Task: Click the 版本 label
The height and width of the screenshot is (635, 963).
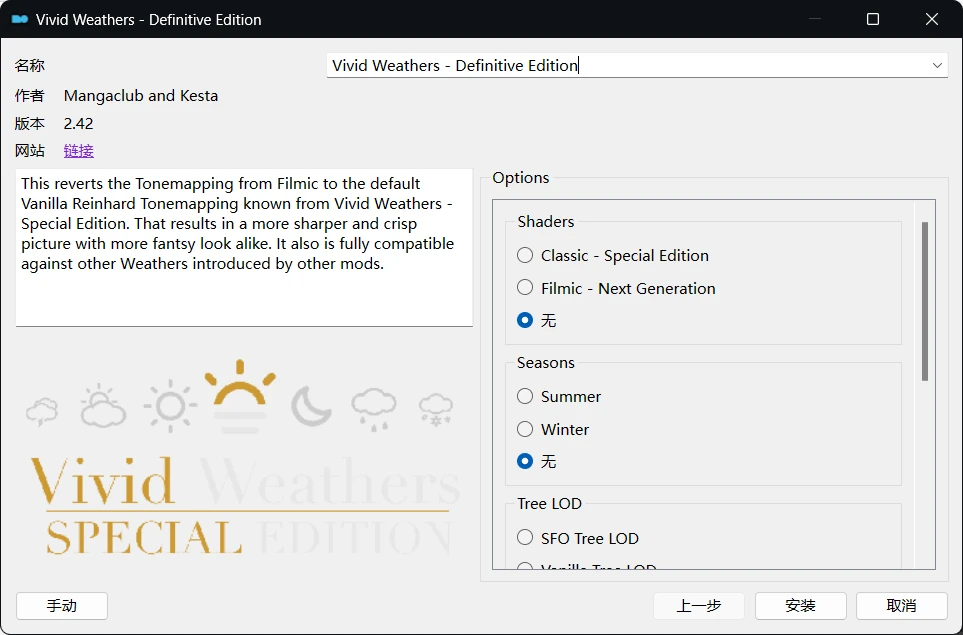Action: (x=29, y=123)
